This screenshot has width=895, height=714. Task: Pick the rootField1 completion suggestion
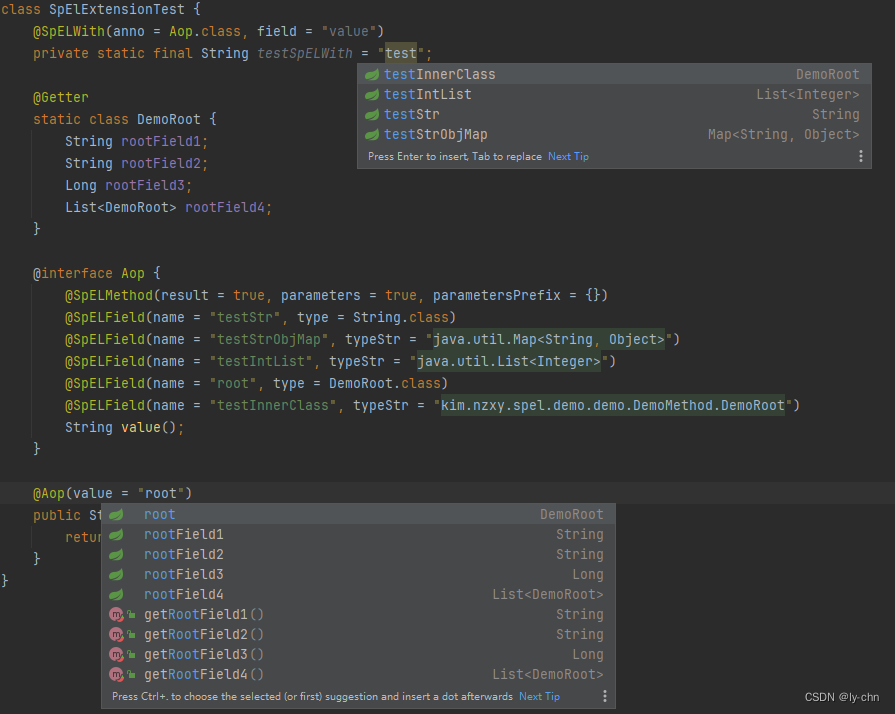pyautogui.click(x=358, y=534)
